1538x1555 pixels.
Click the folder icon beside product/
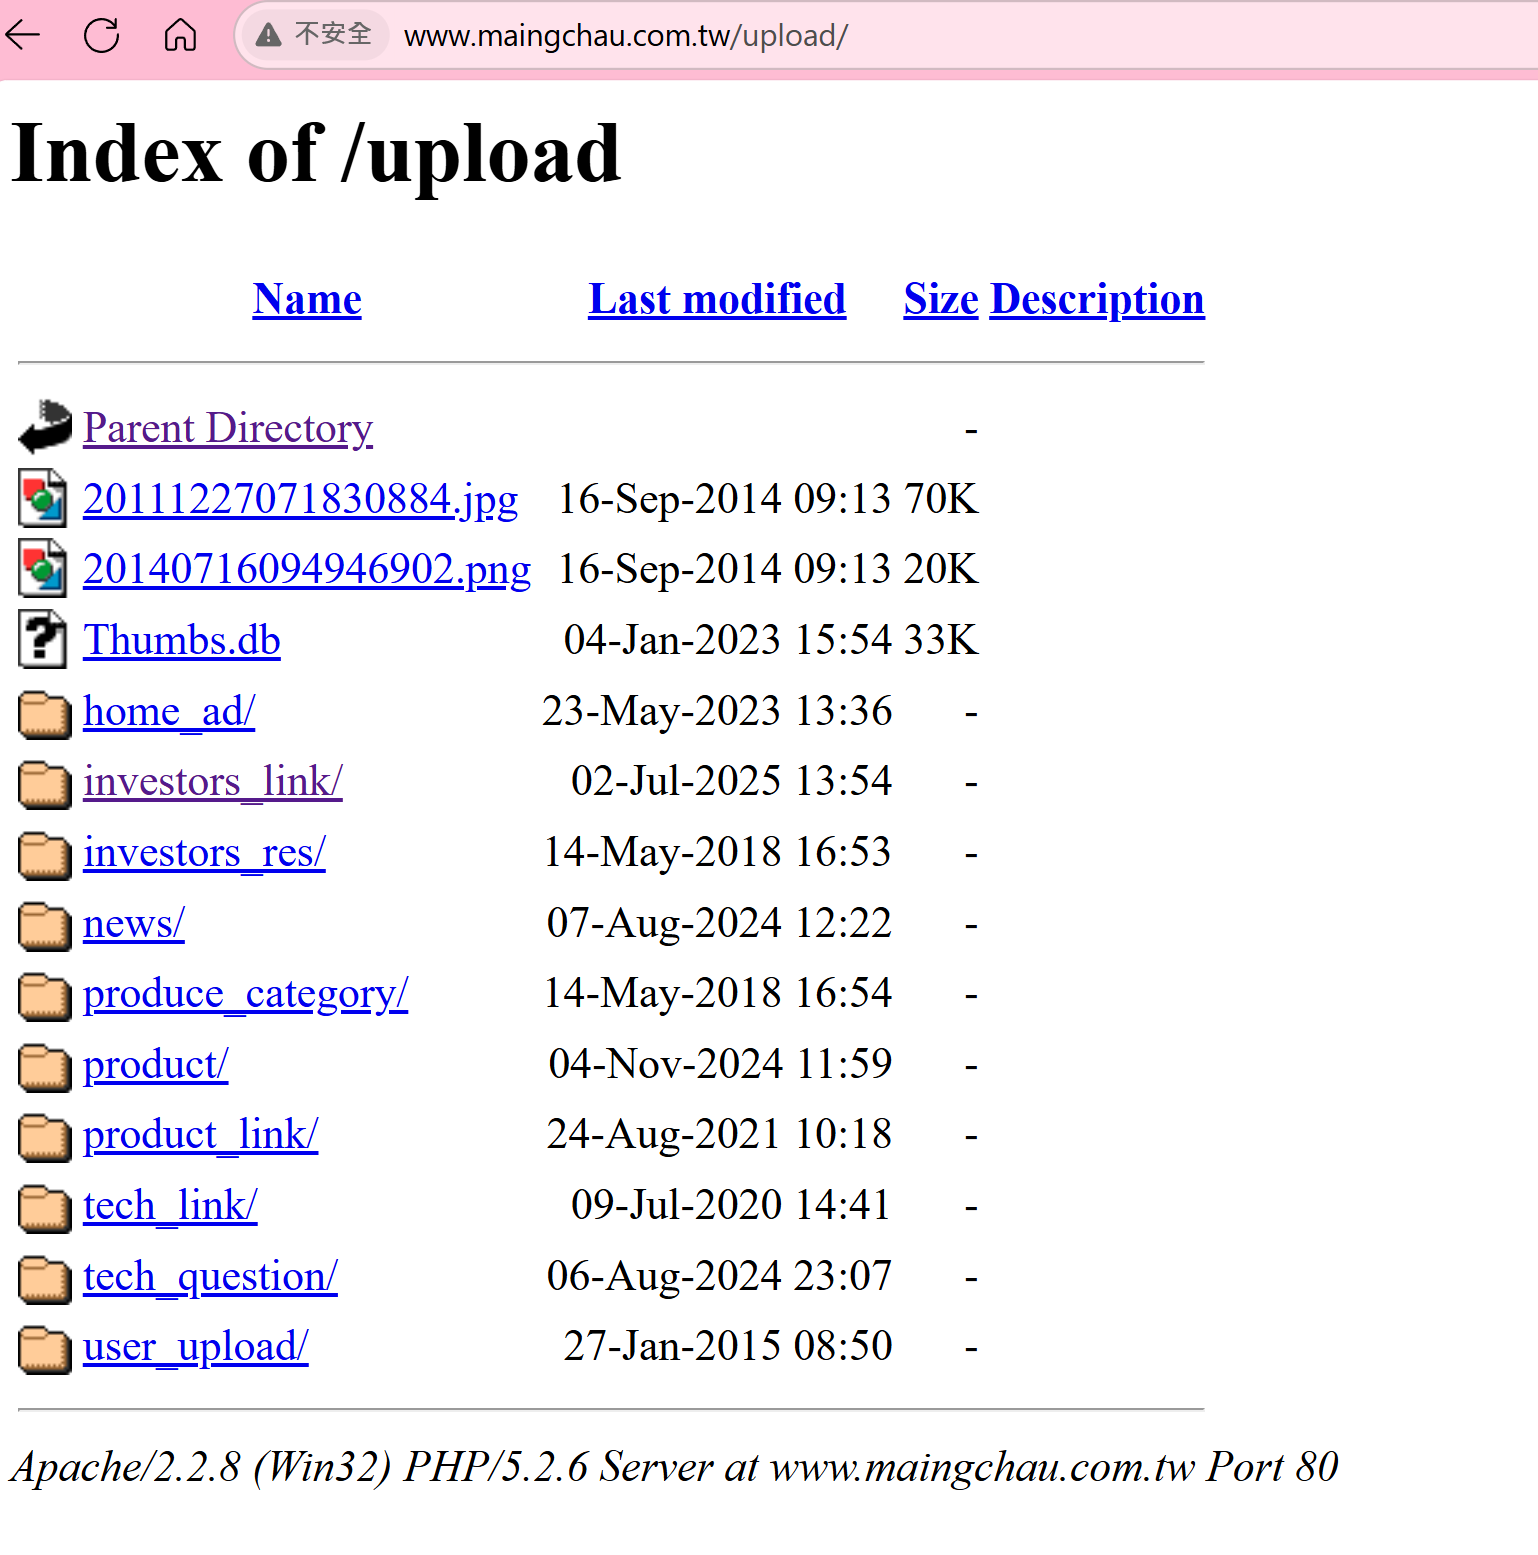coord(45,1067)
